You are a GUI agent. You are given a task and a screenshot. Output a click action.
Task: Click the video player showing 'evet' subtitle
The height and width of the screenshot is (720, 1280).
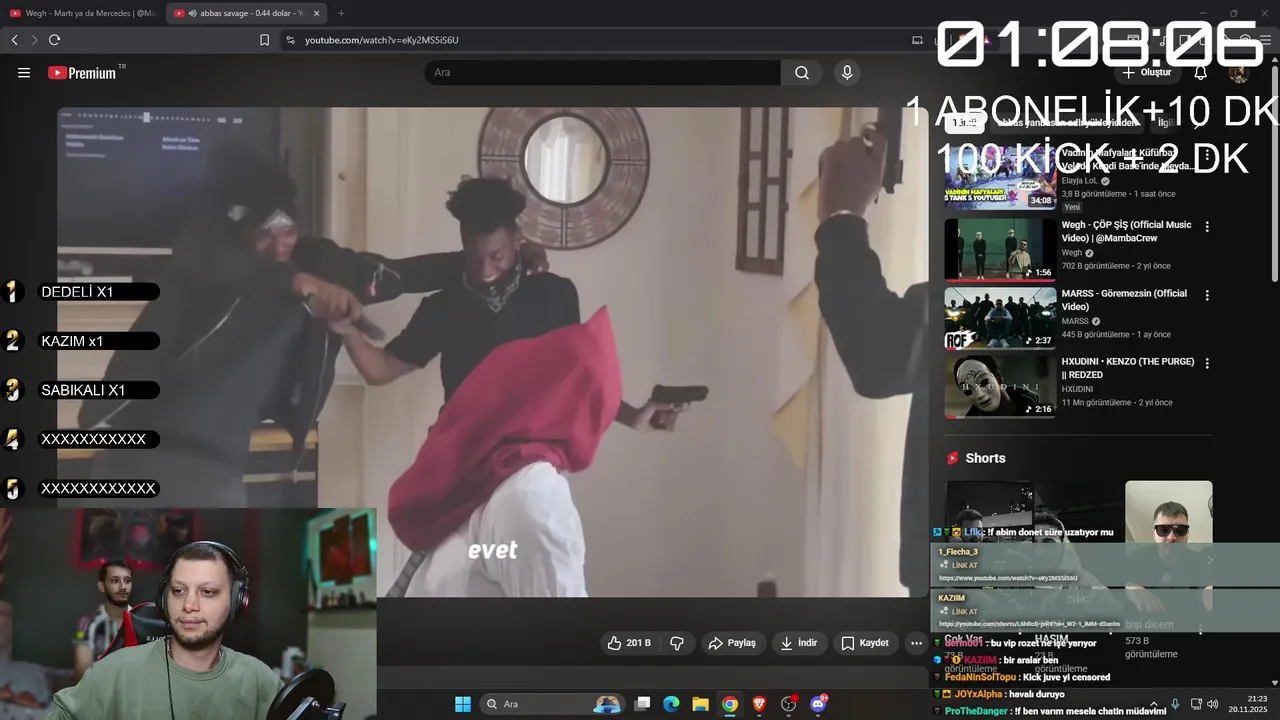tap(492, 352)
